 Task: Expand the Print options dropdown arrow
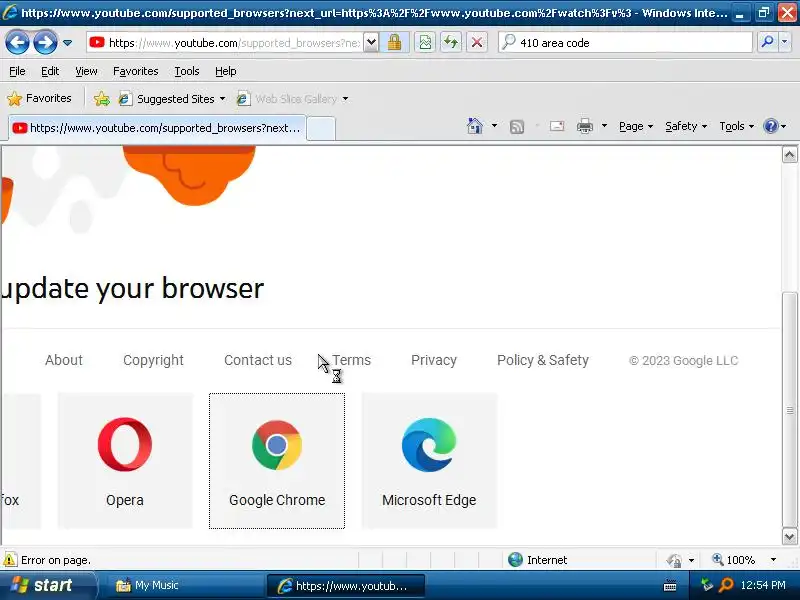(604, 126)
